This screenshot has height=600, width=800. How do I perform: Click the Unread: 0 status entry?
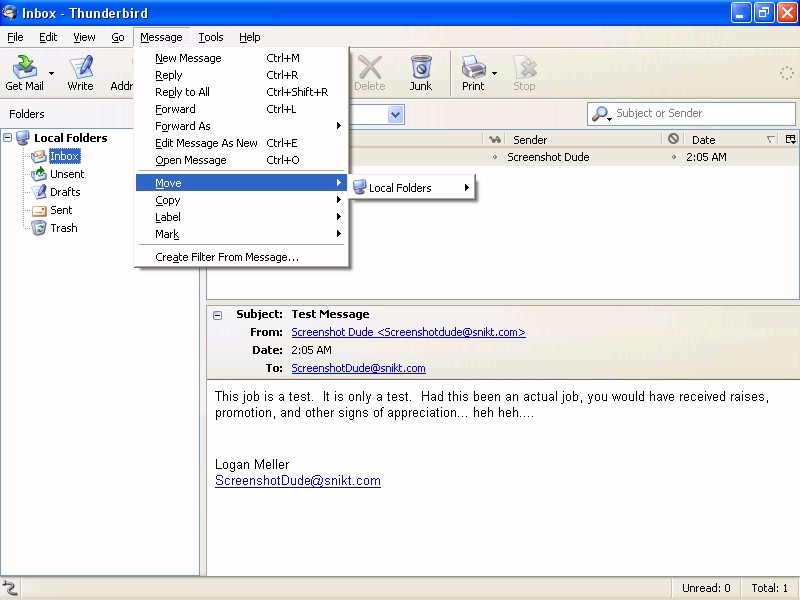[706, 588]
